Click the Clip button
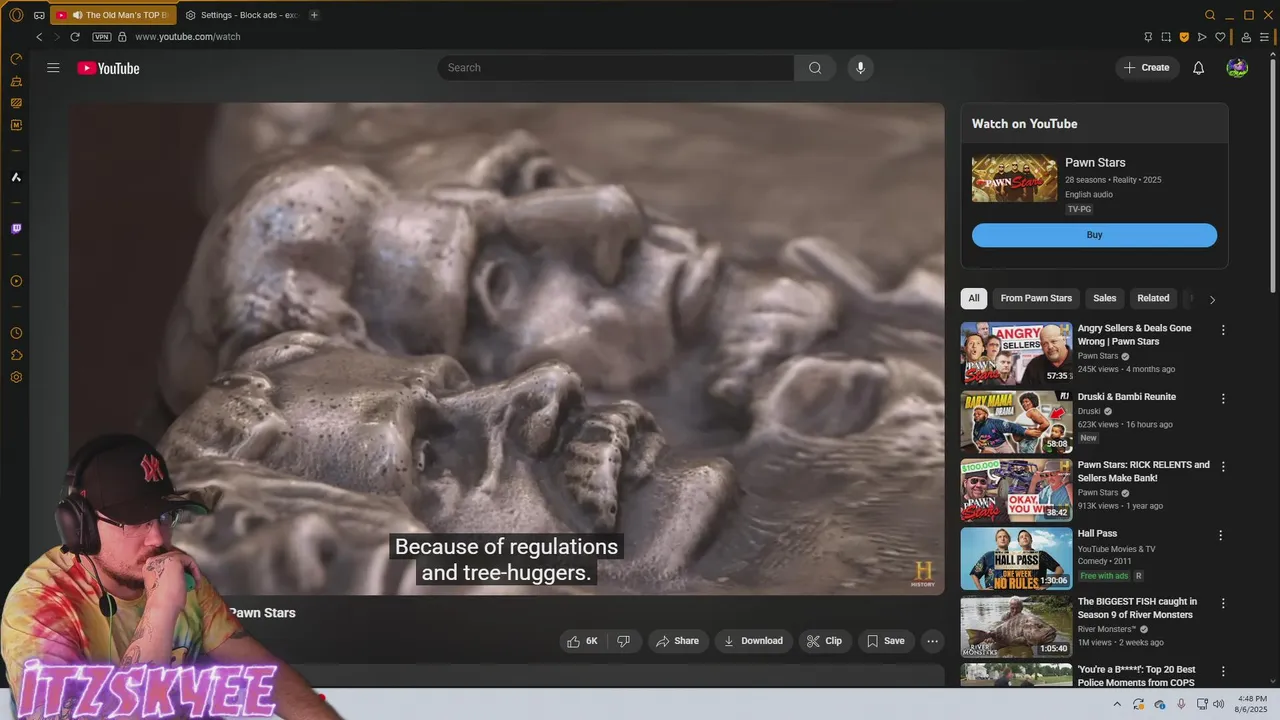 point(825,641)
